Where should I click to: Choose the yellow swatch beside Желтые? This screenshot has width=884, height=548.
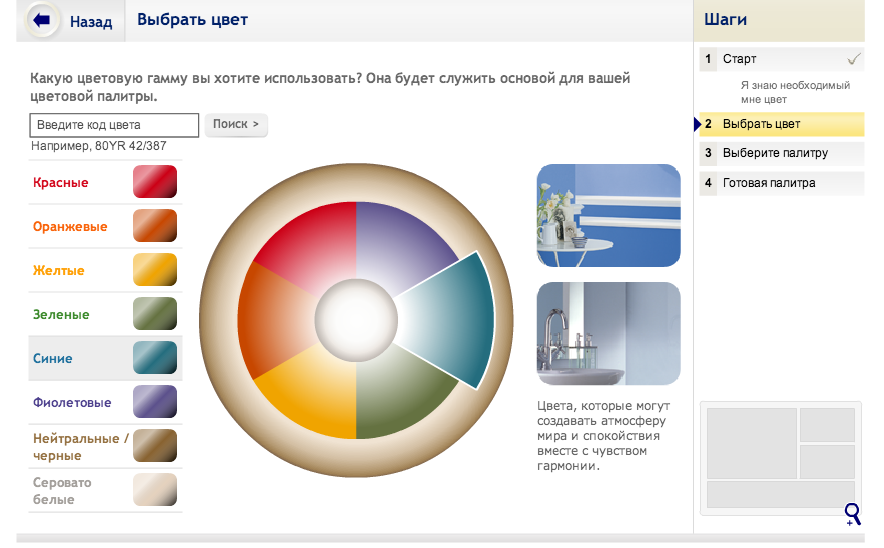(155, 270)
